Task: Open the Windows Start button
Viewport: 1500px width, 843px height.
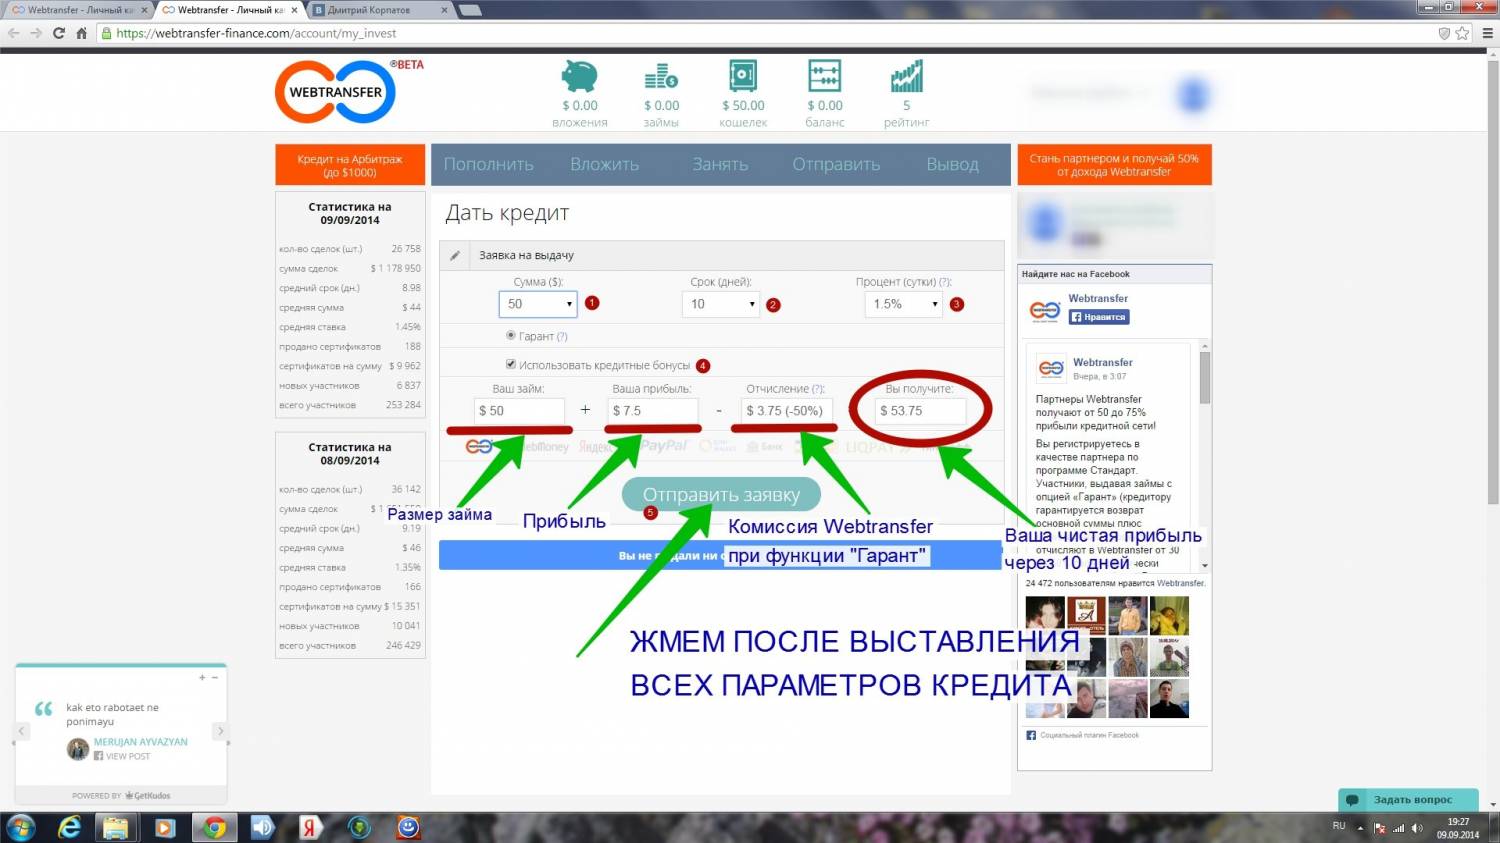Action: 21,828
